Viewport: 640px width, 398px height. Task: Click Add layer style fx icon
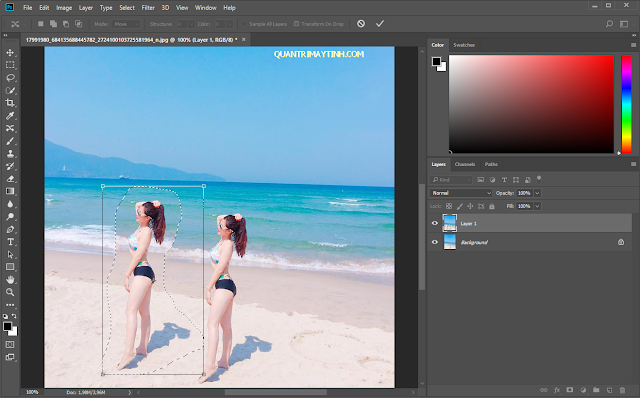[x=557, y=390]
